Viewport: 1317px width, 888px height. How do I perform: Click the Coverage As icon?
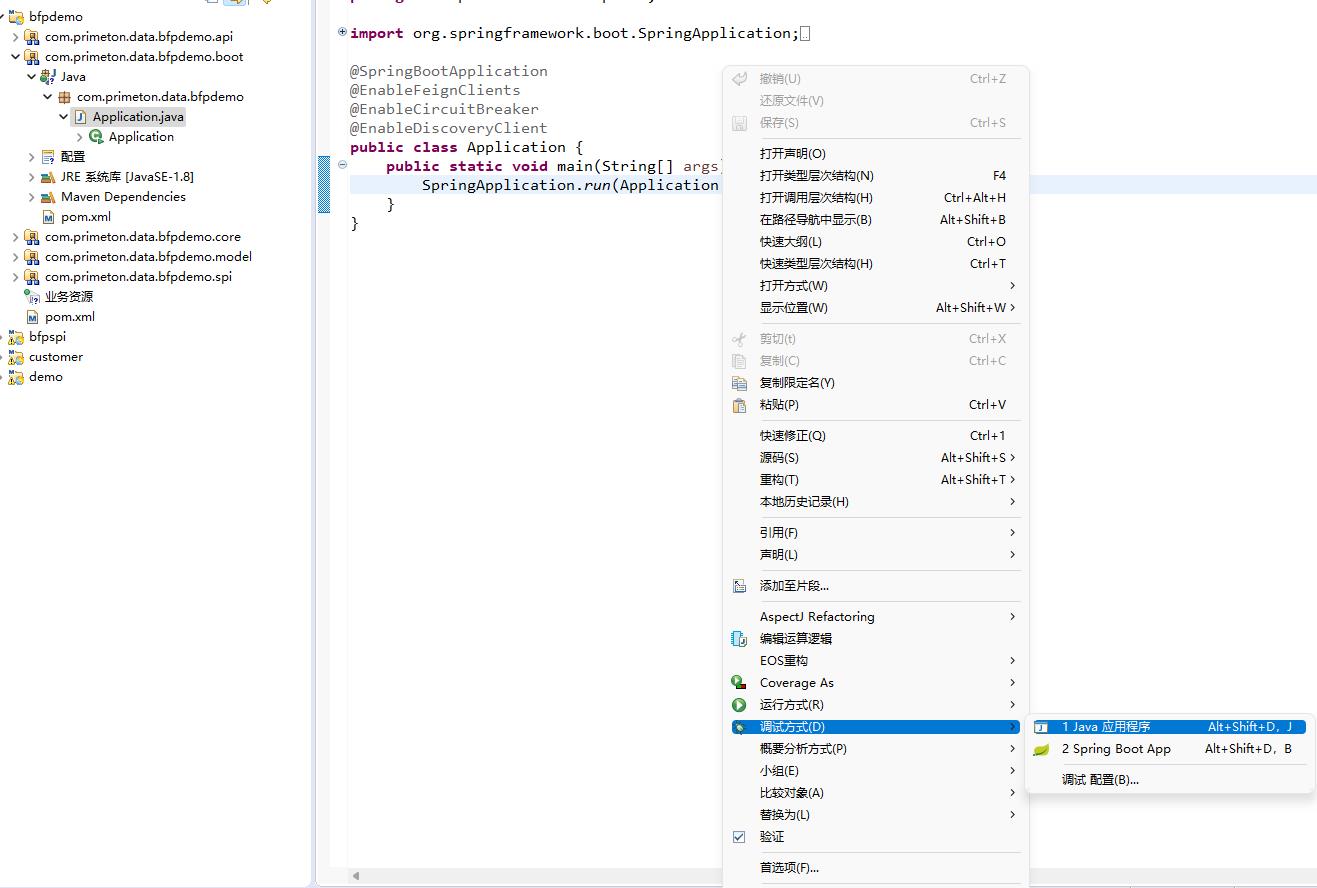pyautogui.click(x=739, y=683)
